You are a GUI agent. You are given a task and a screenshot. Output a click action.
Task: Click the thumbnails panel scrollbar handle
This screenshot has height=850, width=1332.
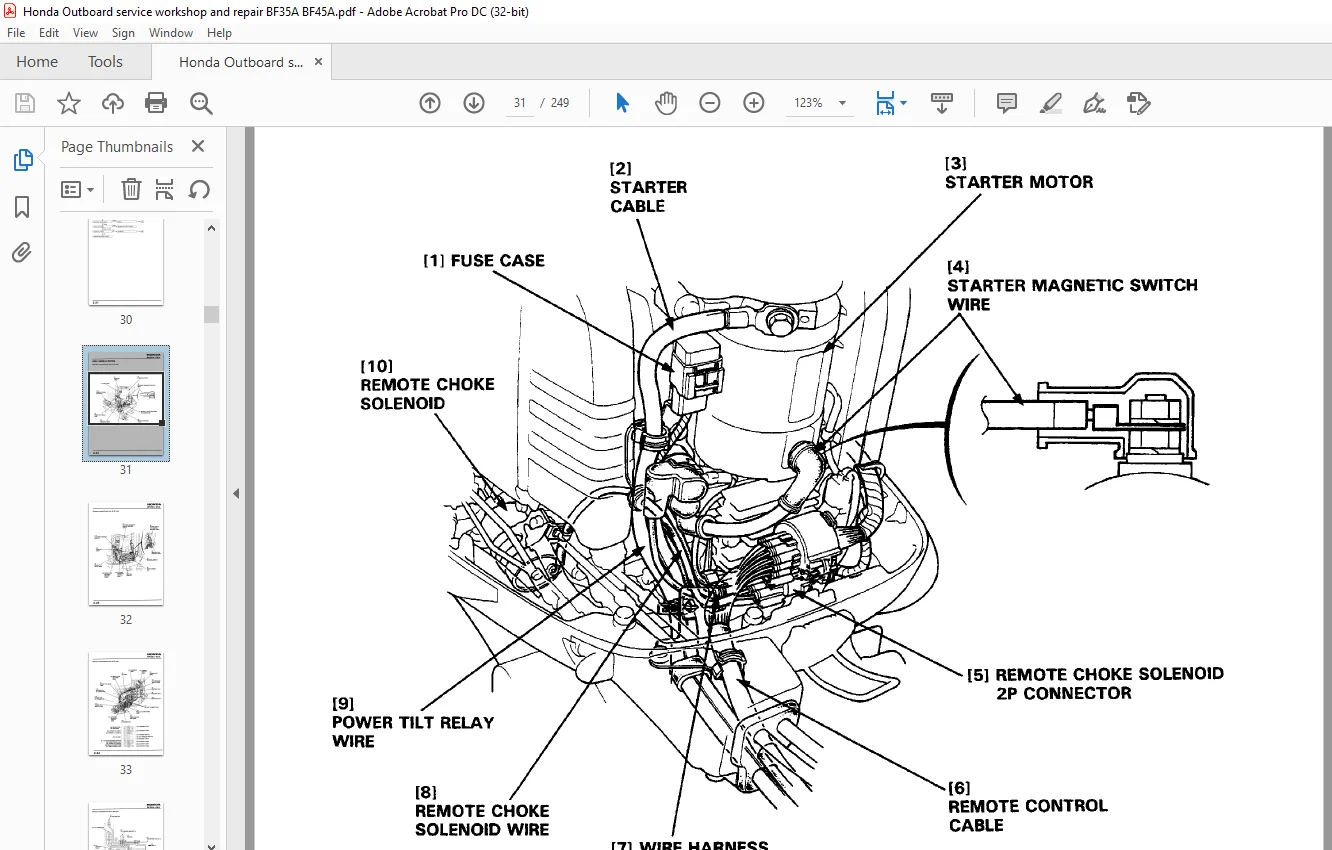pos(211,314)
